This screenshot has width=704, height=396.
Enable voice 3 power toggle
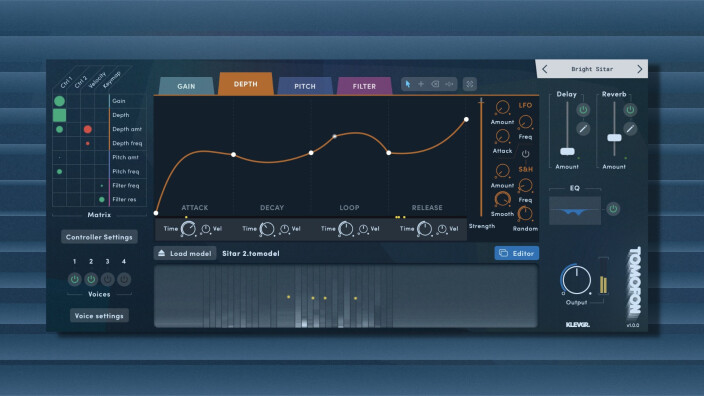pyautogui.click(x=107, y=279)
